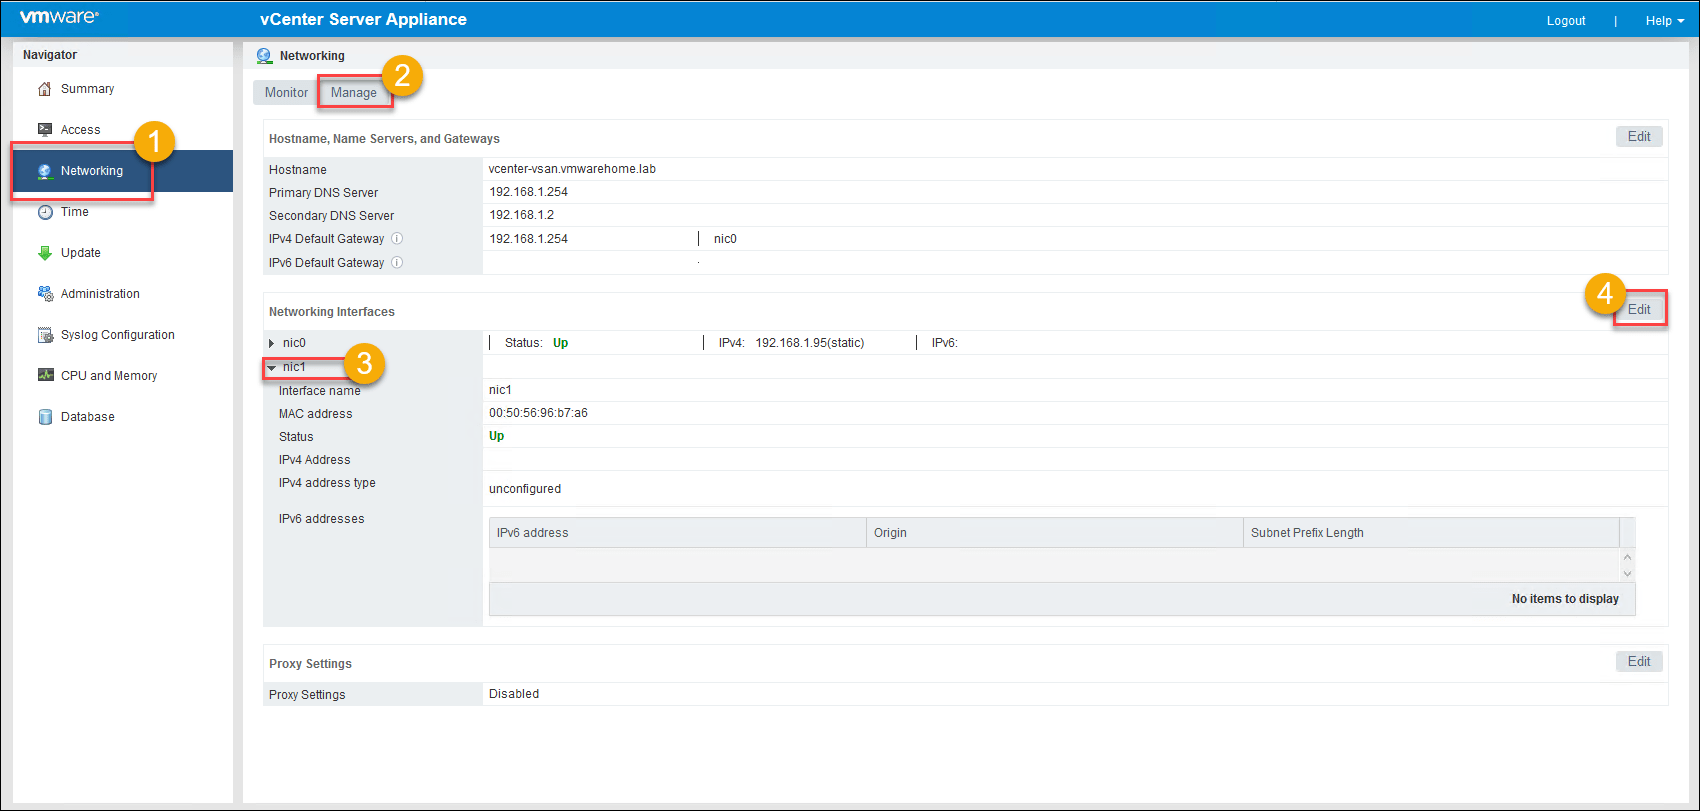Screen dimensions: 1700x811
Task: Click the Networking globe icon
Action: [44, 171]
